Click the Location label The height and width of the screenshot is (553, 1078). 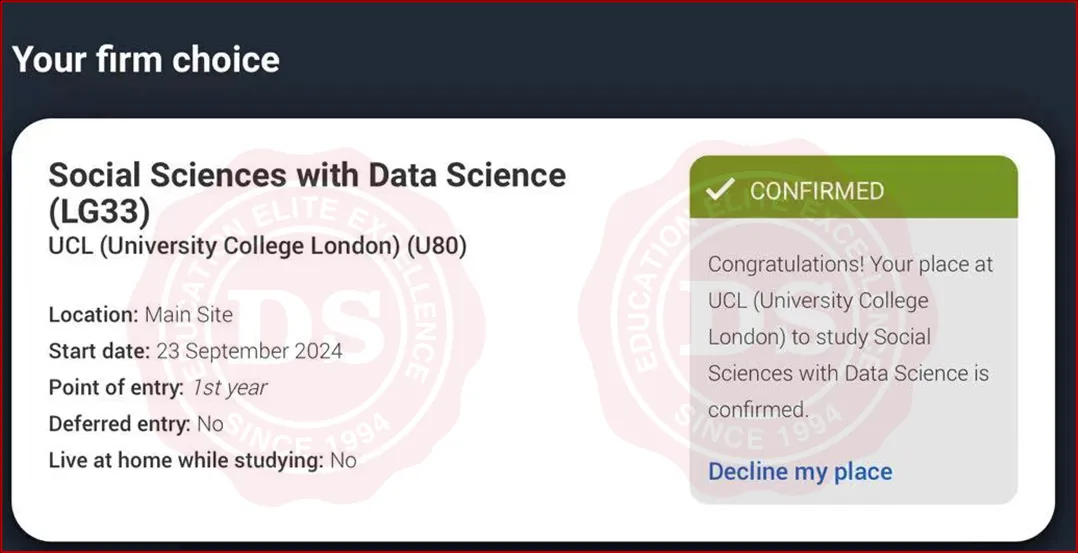[93, 314]
